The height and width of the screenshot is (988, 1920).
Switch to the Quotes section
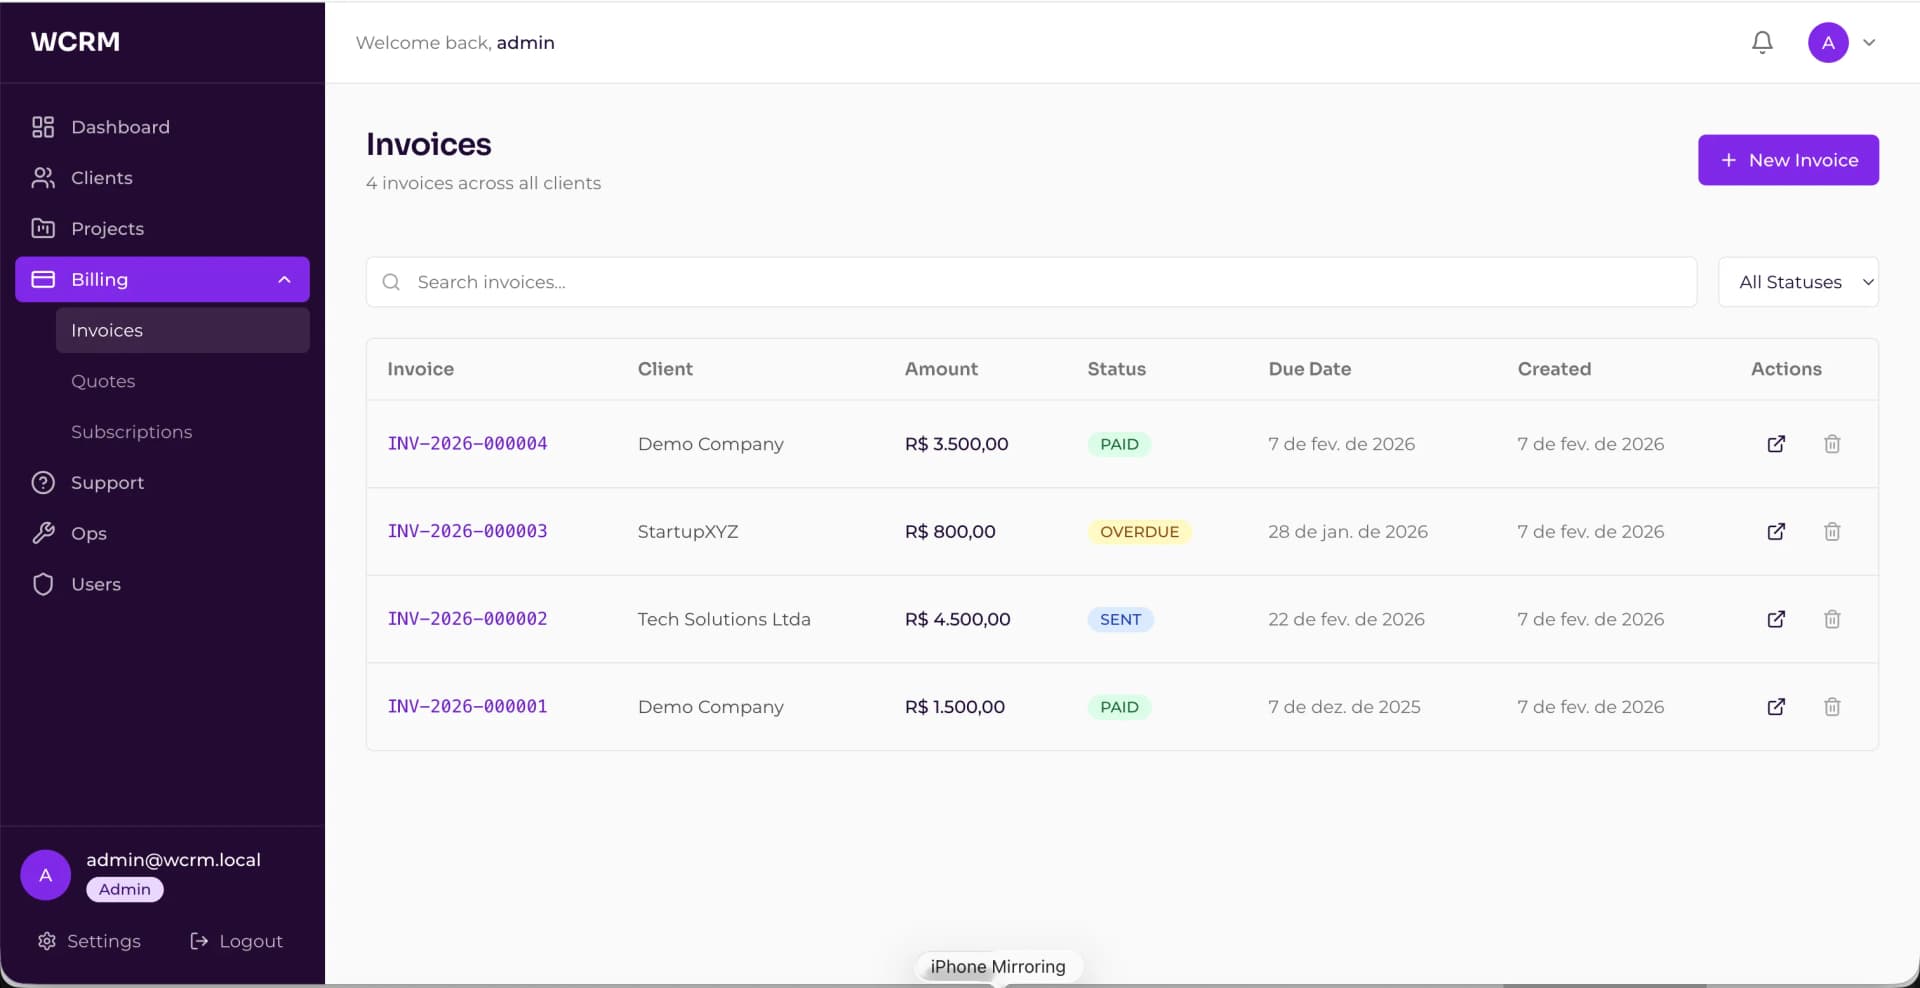coord(103,380)
